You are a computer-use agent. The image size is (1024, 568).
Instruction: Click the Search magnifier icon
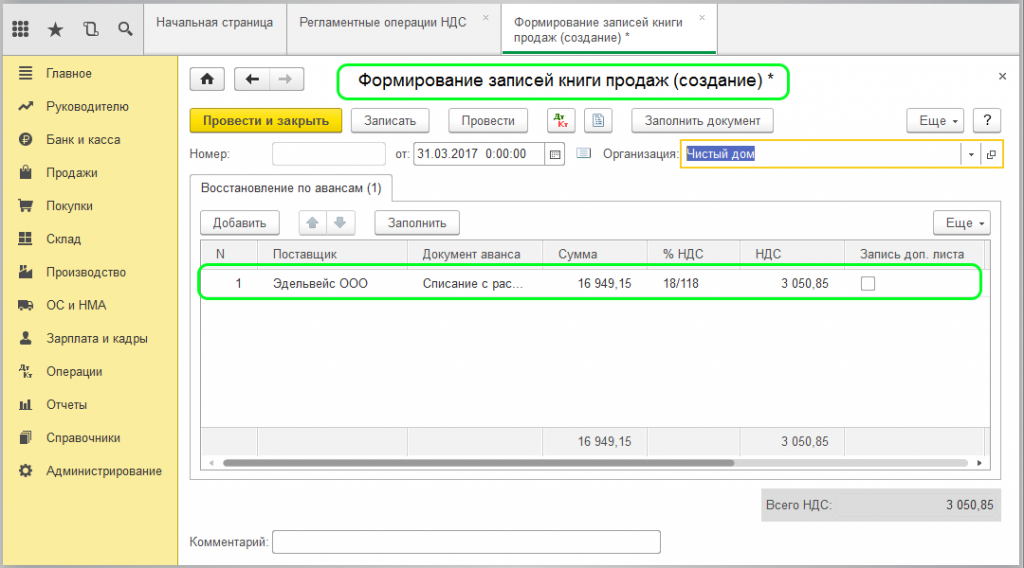(125, 29)
